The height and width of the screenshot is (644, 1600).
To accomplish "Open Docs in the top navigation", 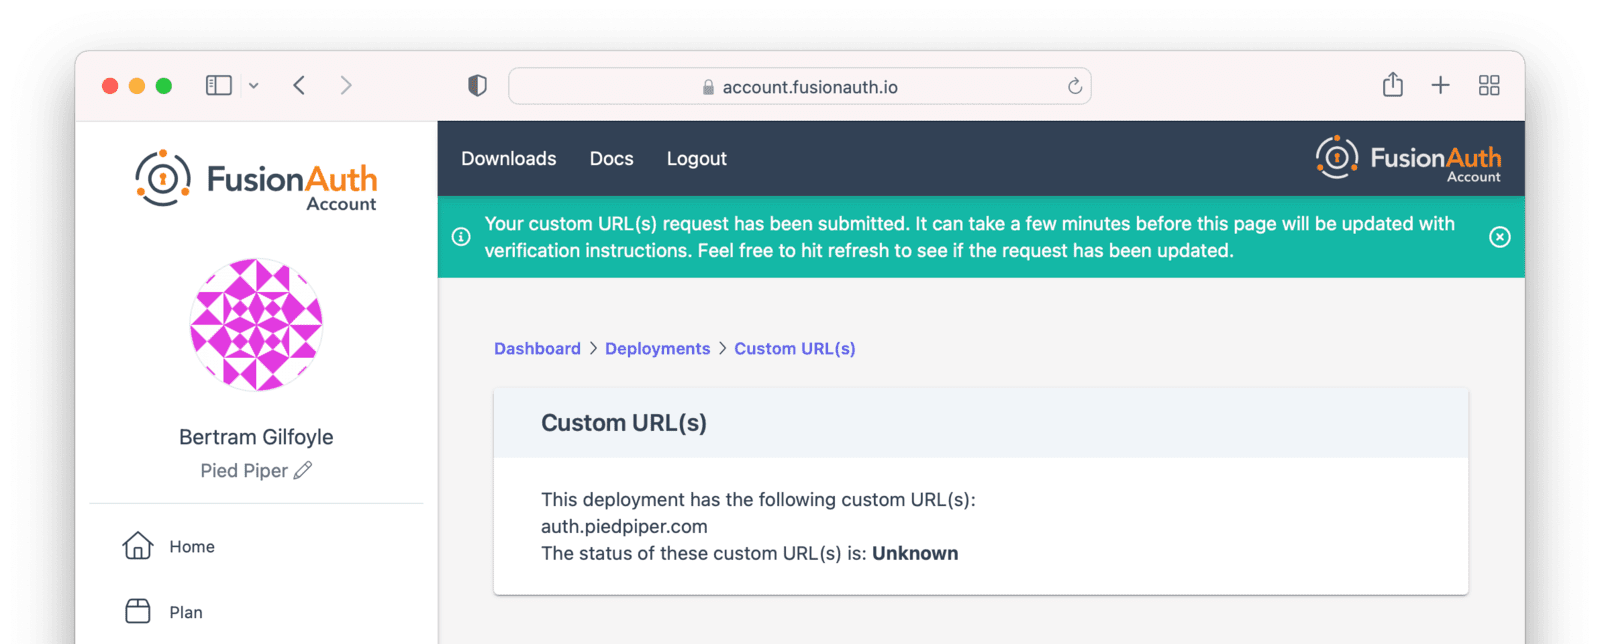I will 611,159.
